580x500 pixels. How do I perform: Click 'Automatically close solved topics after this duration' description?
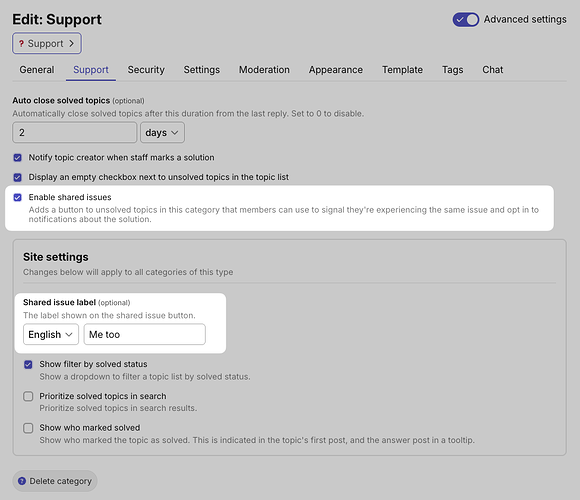point(188,114)
